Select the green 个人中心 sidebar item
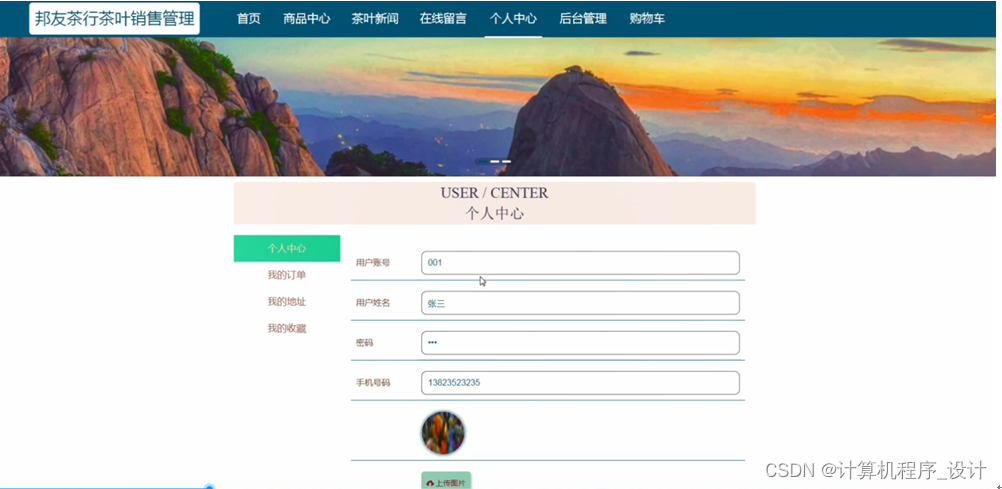The image size is (1002, 489). click(x=287, y=249)
